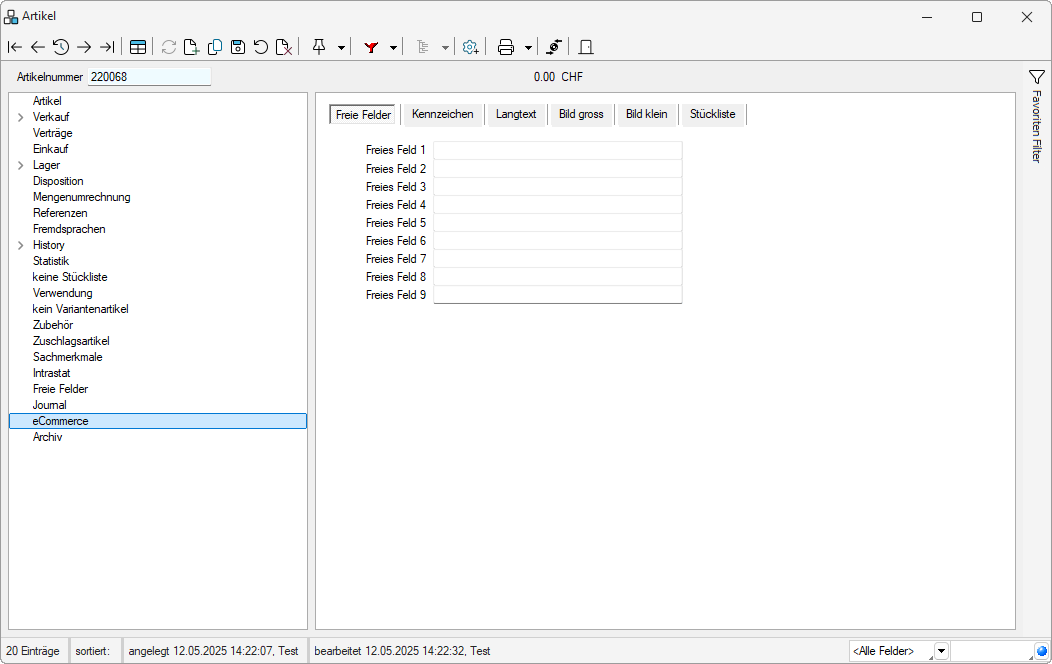Go to the previous record
The height and width of the screenshot is (664, 1052).
tap(38, 47)
